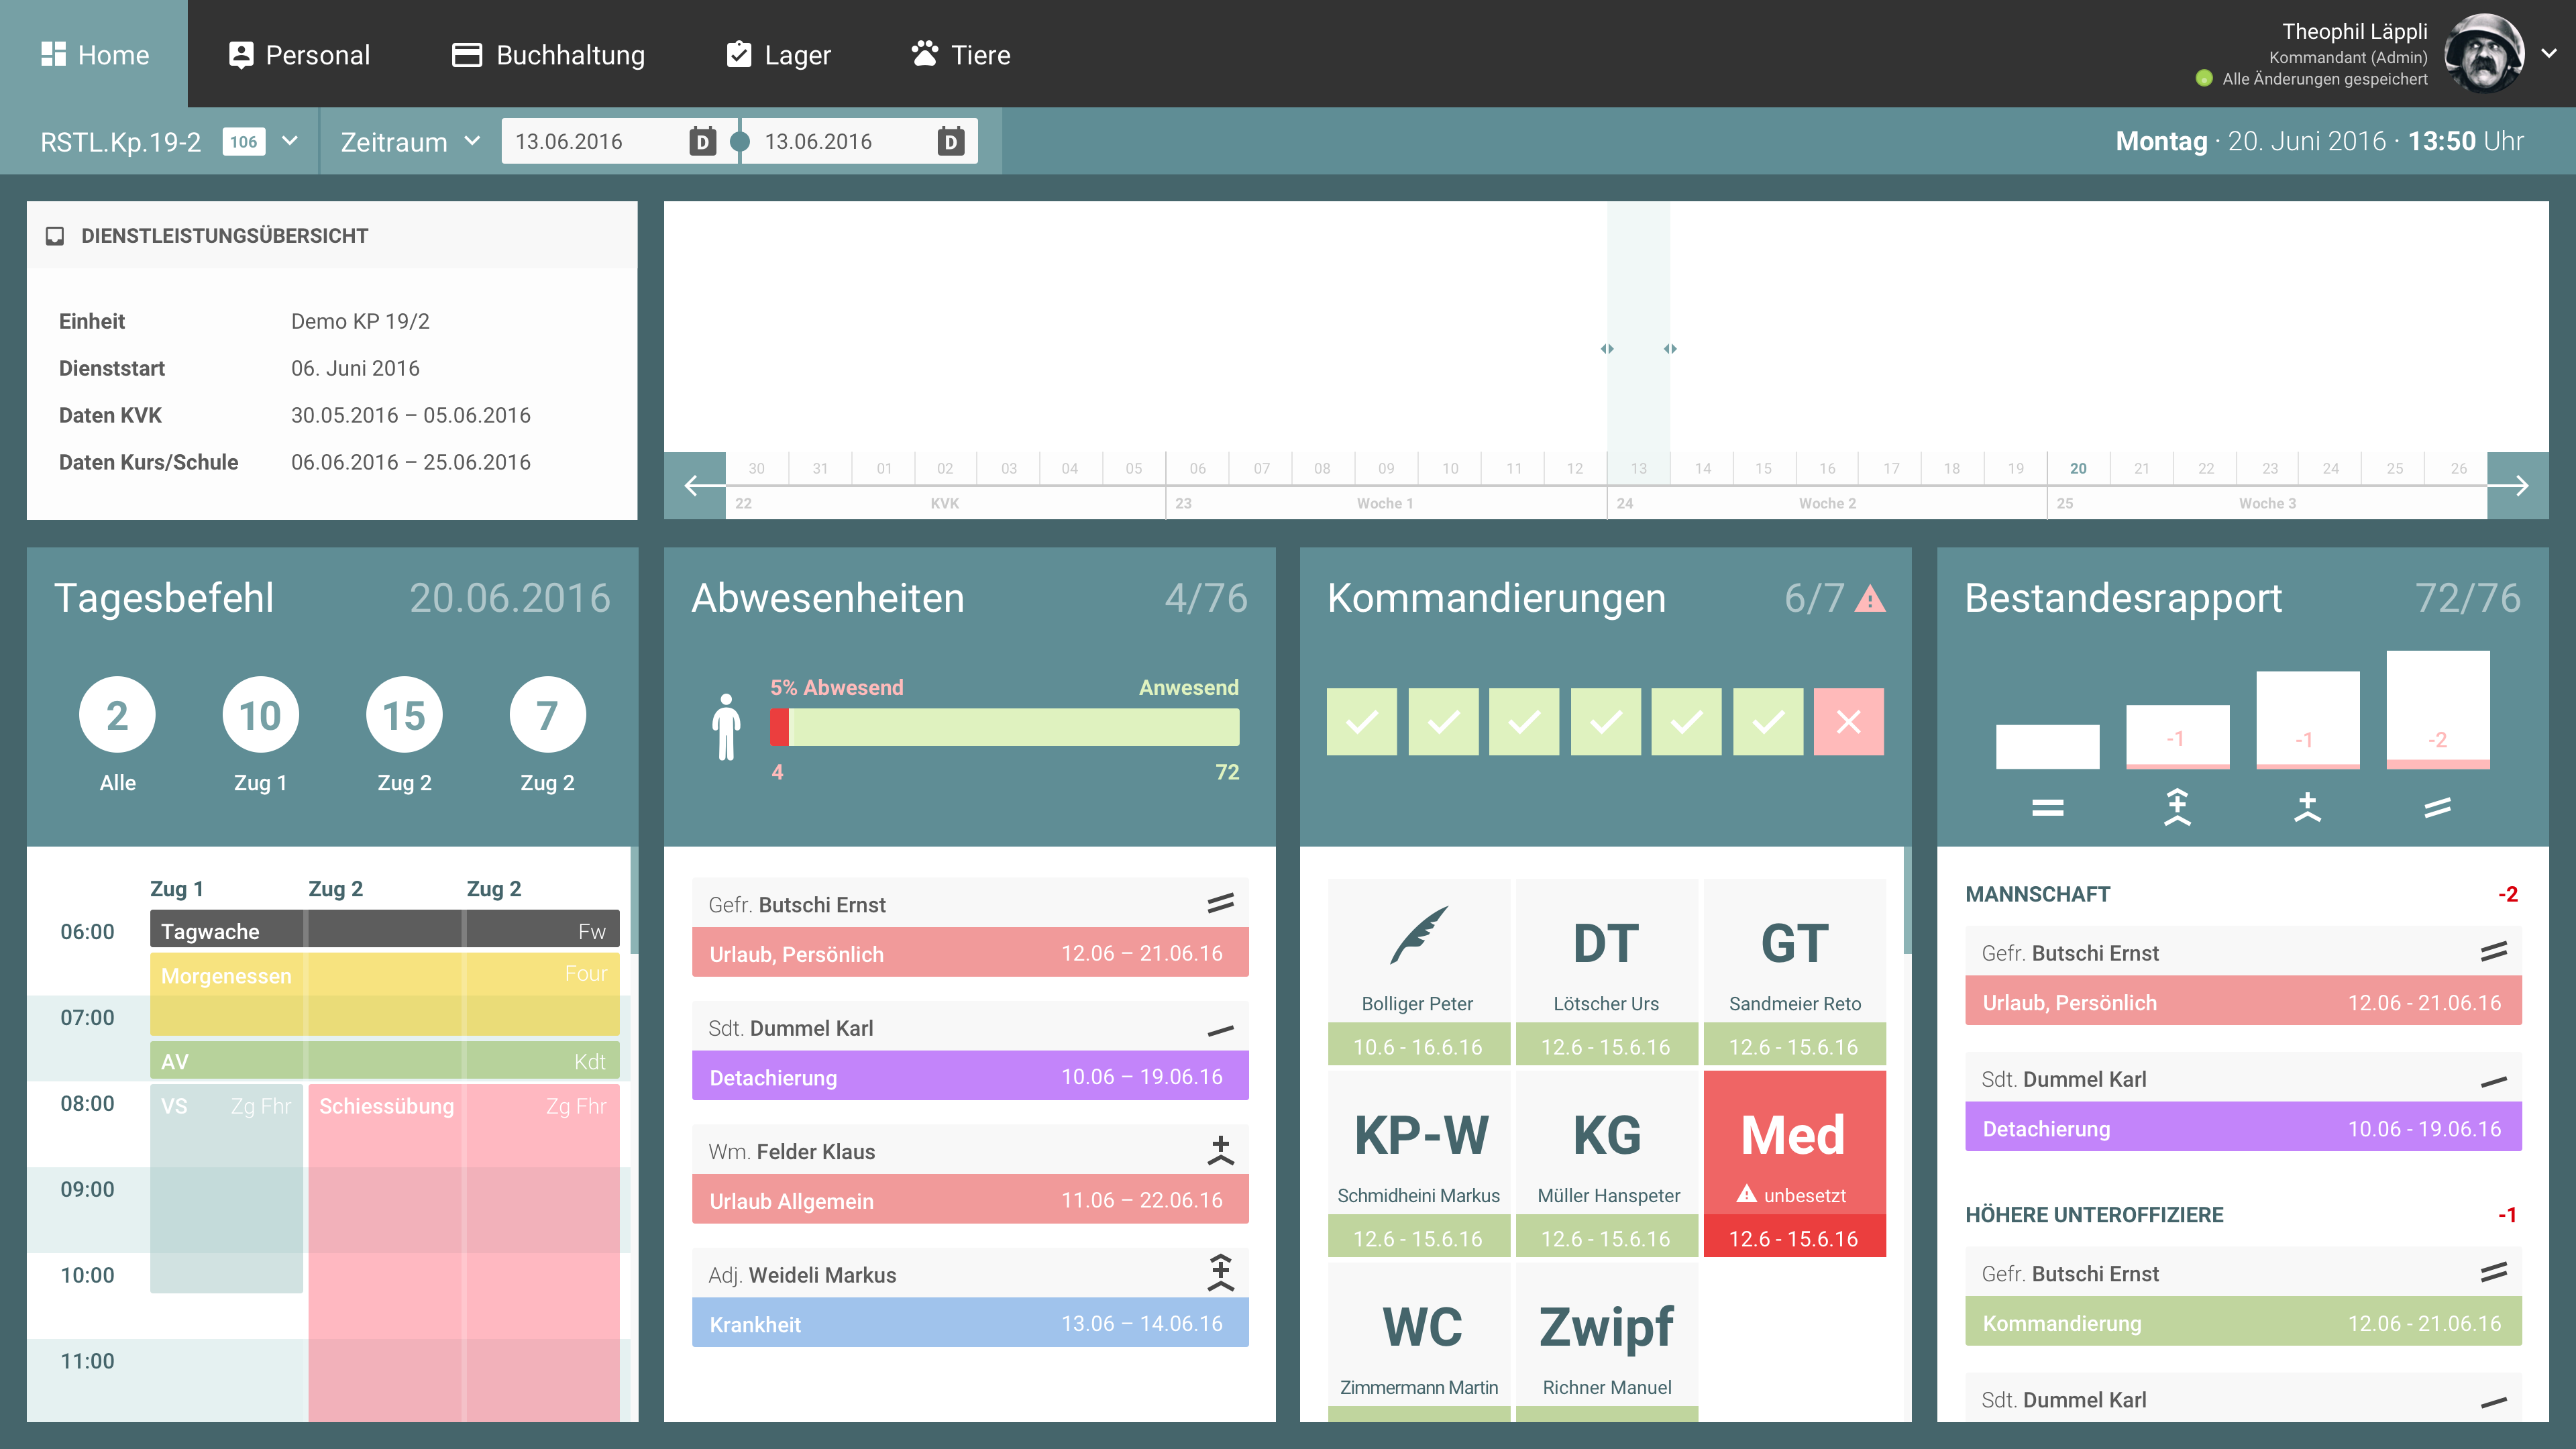Viewport: 2576px width, 1449px height.
Task: Click the calendar icon in end date field
Action: [951, 141]
